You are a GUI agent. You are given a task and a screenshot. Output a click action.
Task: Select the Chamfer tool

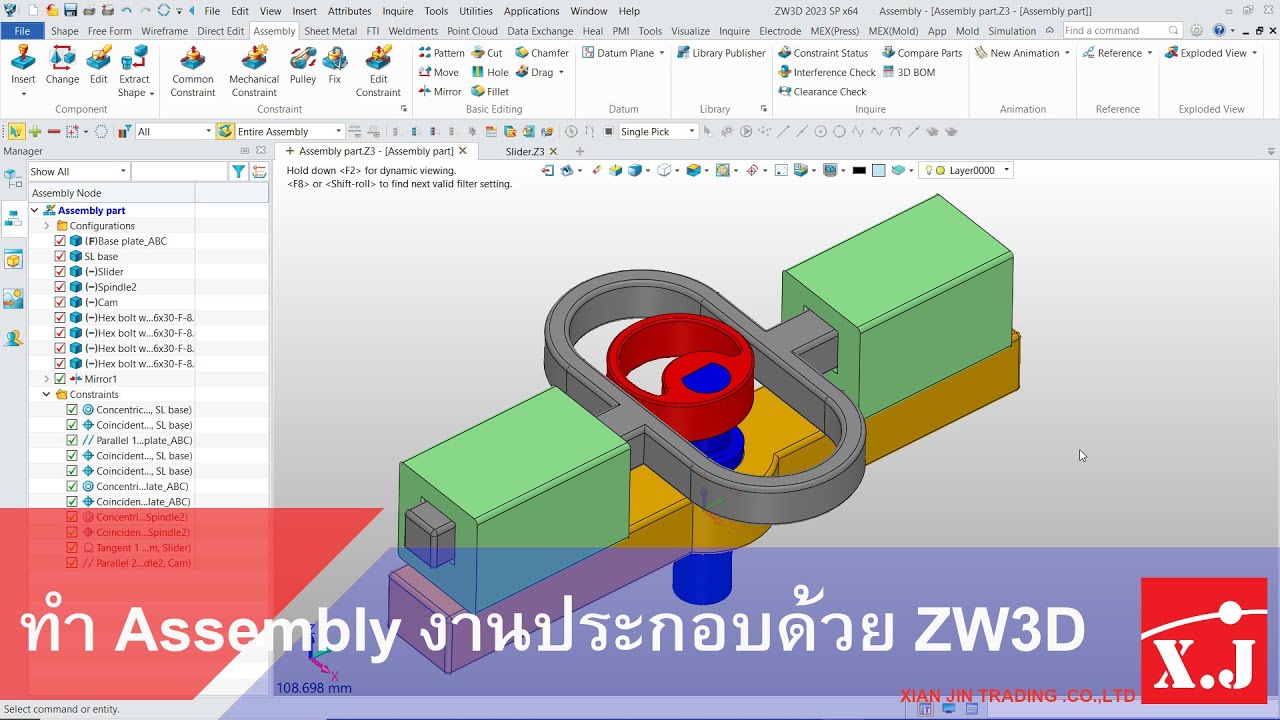pos(542,53)
